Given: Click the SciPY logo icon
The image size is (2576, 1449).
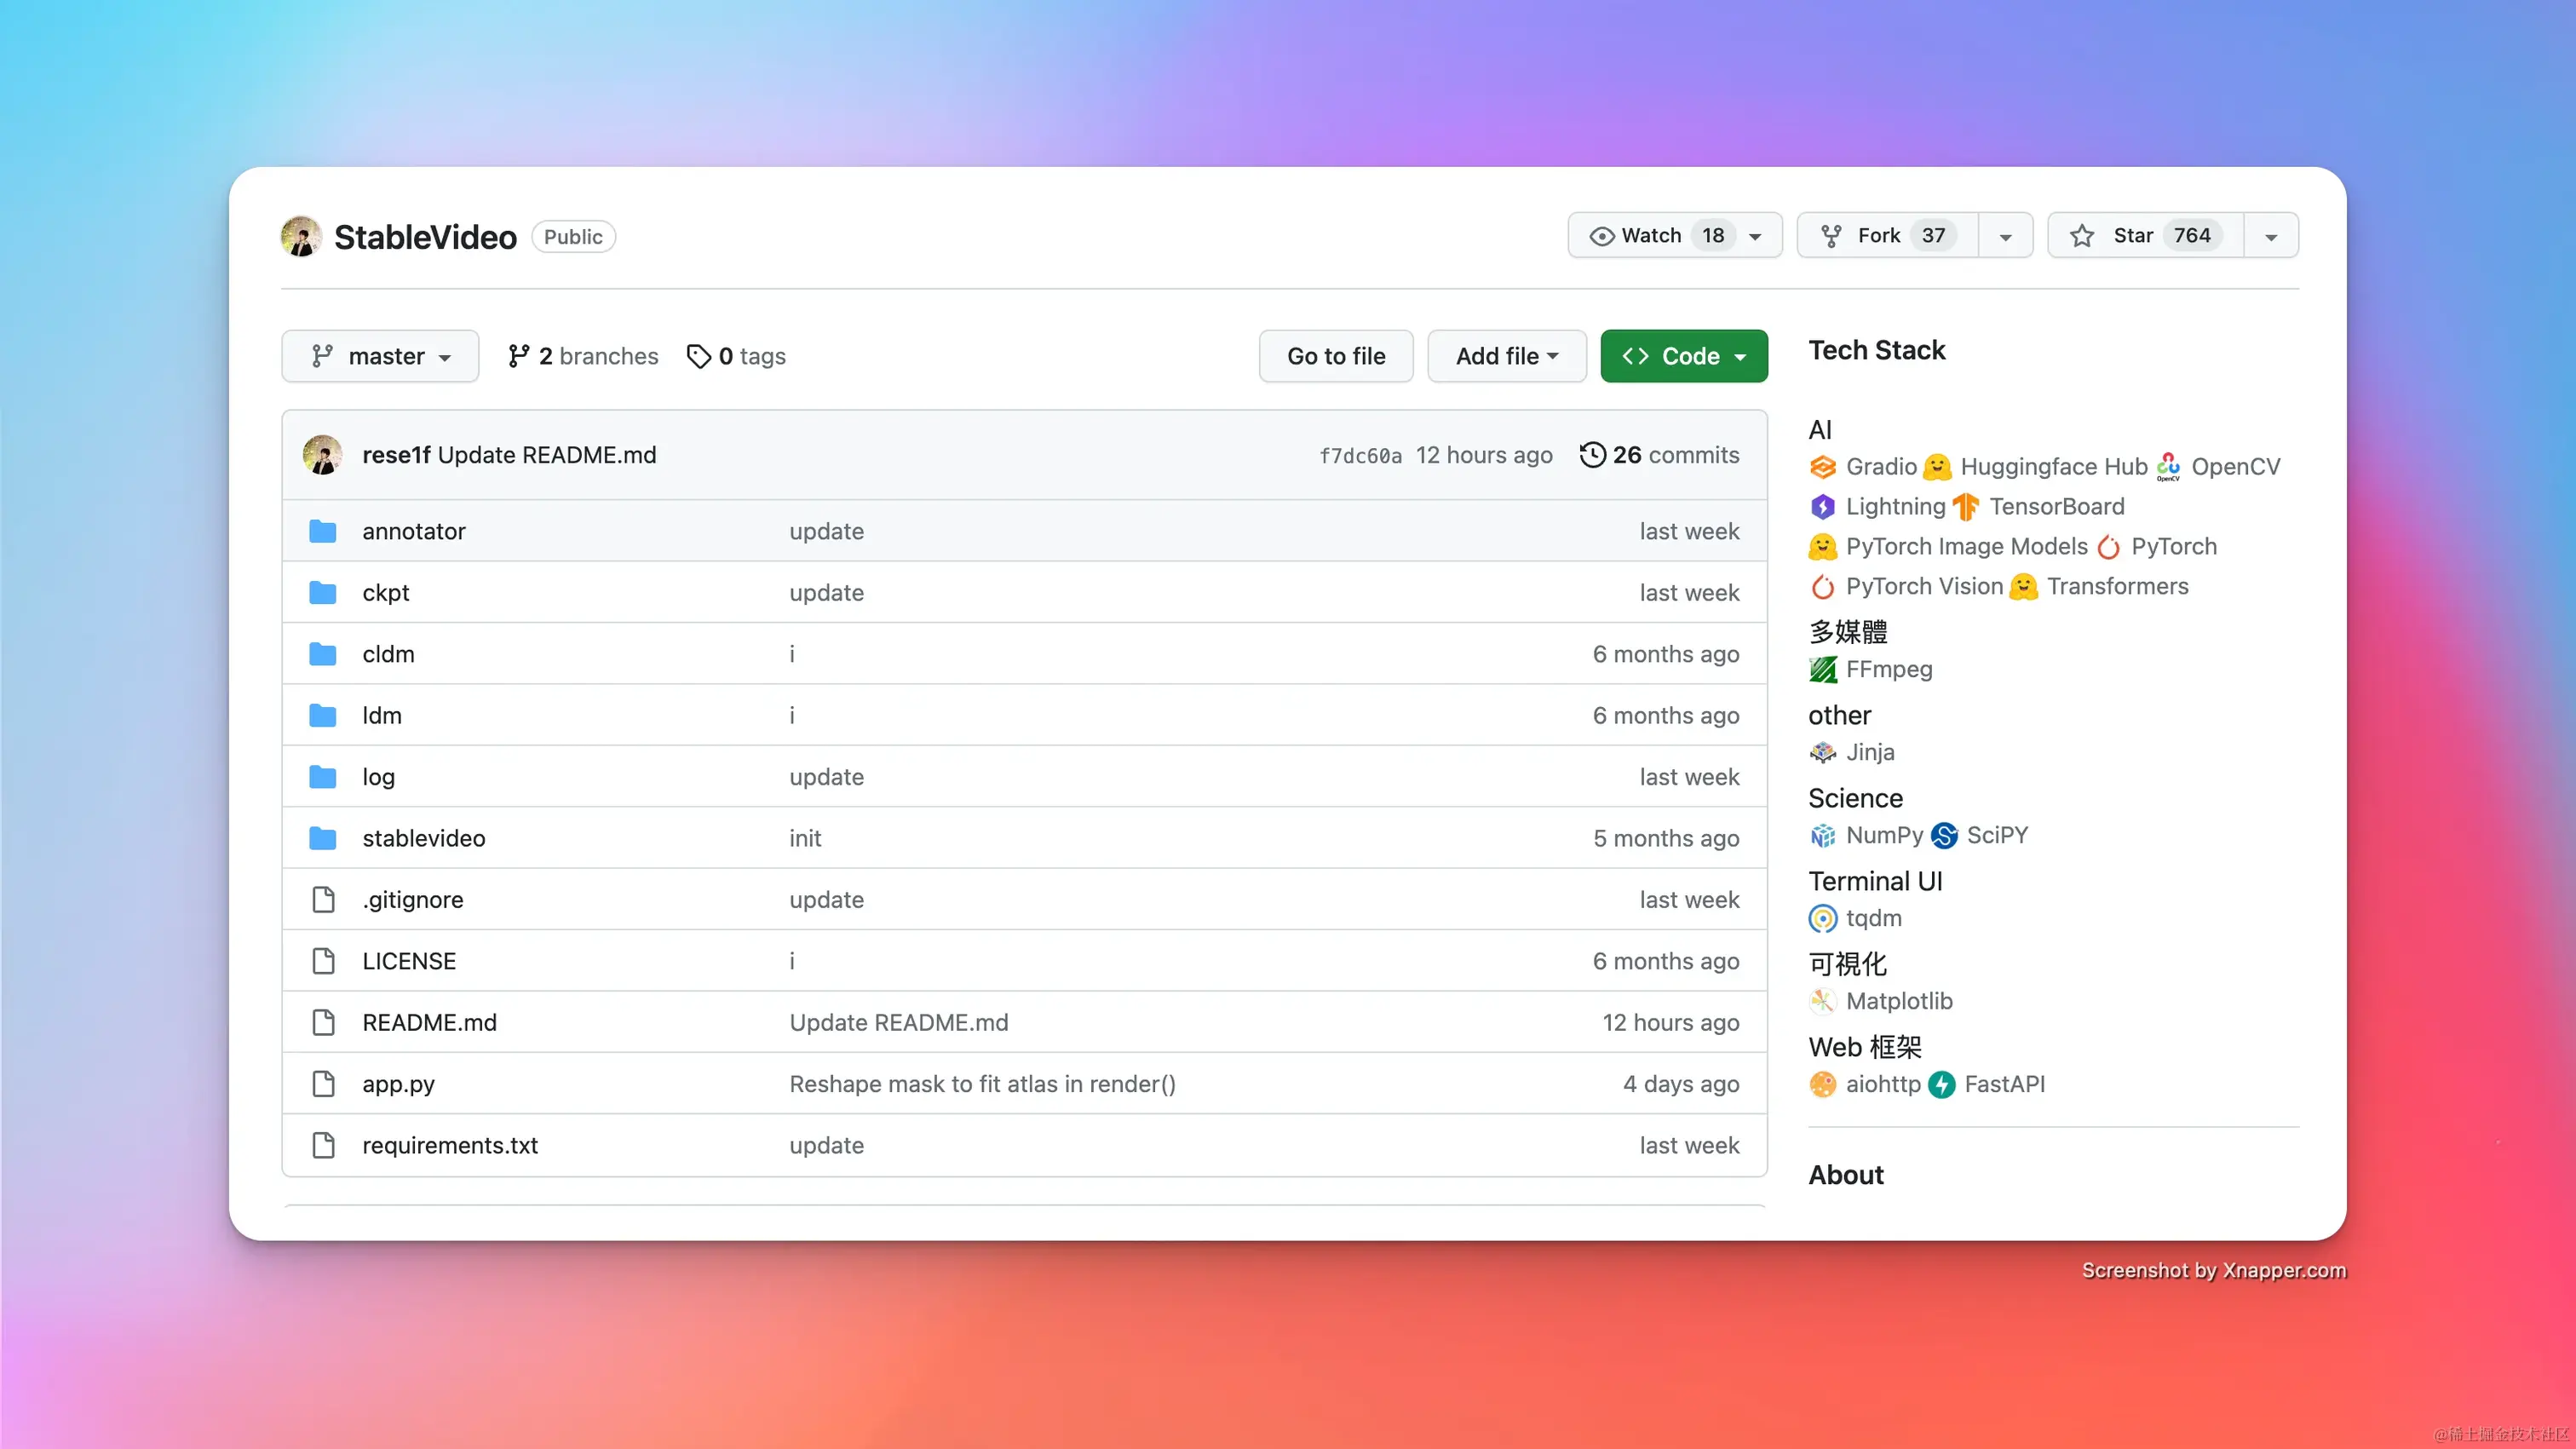Looking at the screenshot, I should click(x=1944, y=836).
